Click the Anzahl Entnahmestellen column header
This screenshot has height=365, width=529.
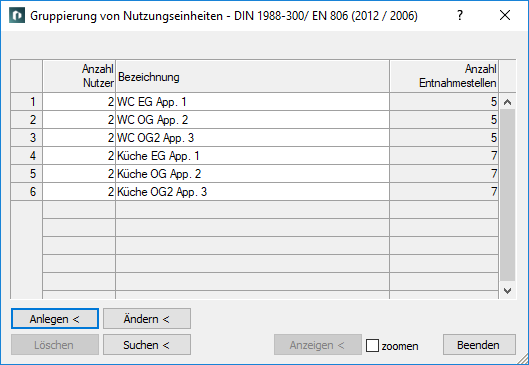[x=444, y=76]
